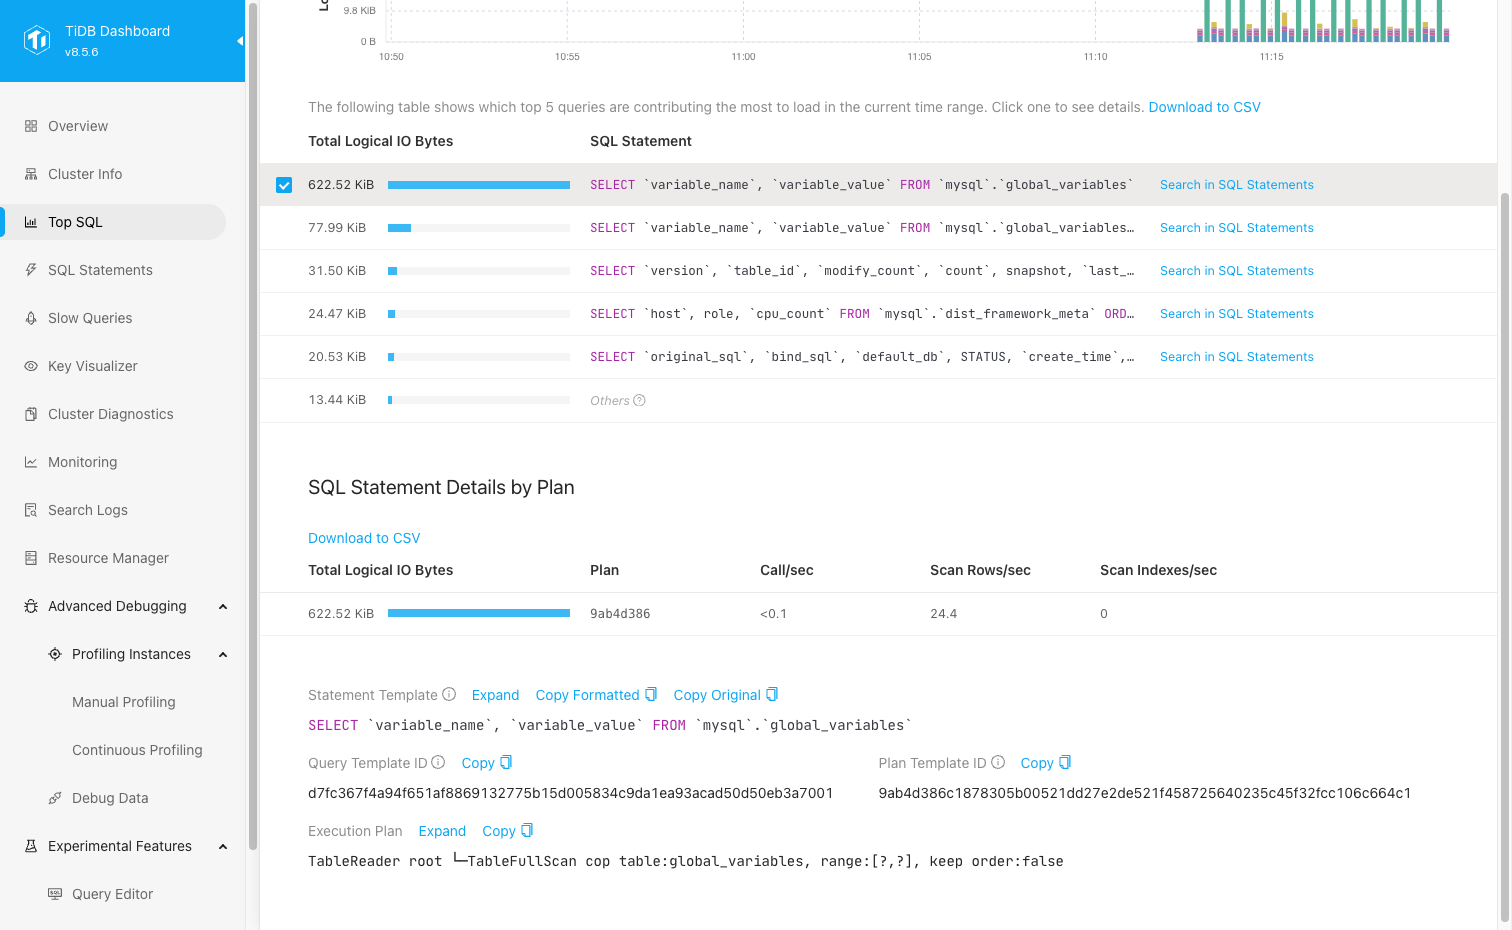
Task: Click the Others help question icon
Action: tap(640, 400)
